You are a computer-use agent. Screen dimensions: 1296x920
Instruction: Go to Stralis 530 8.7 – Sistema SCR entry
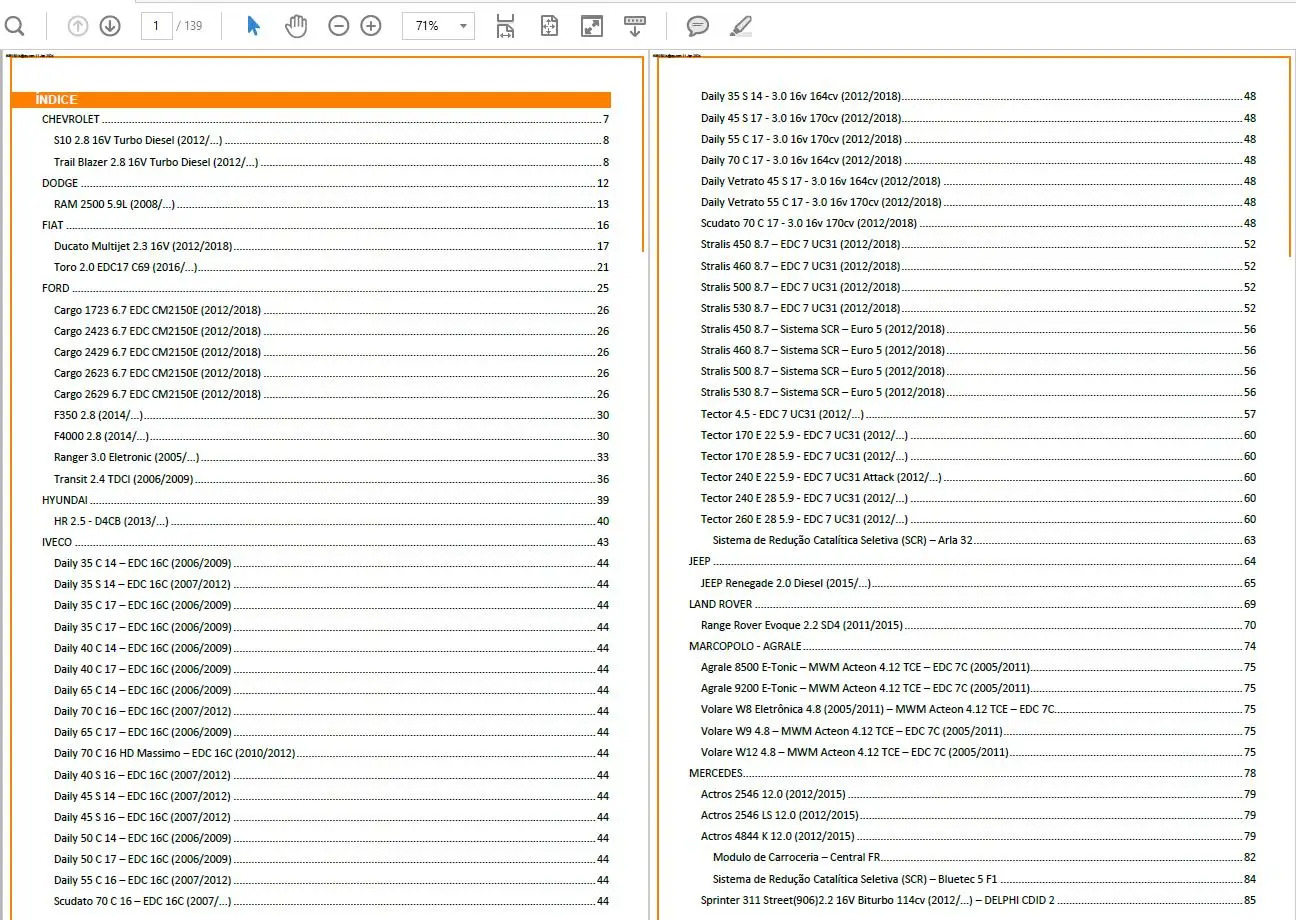tap(978, 392)
